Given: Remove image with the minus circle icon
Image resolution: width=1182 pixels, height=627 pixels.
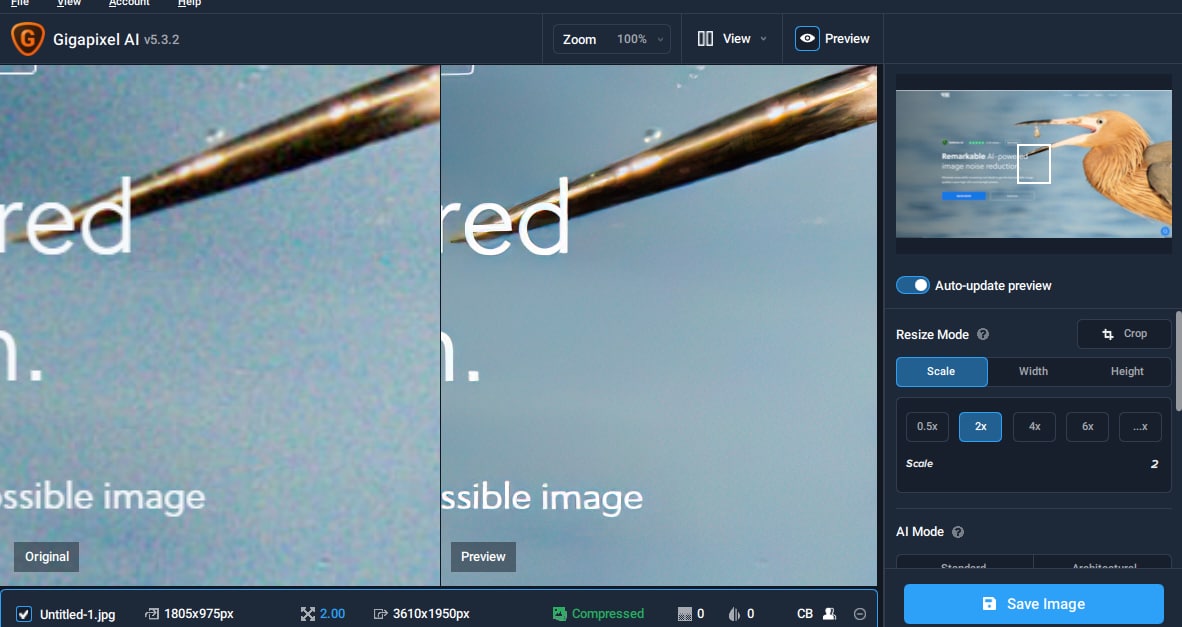Looking at the screenshot, I should (x=859, y=614).
